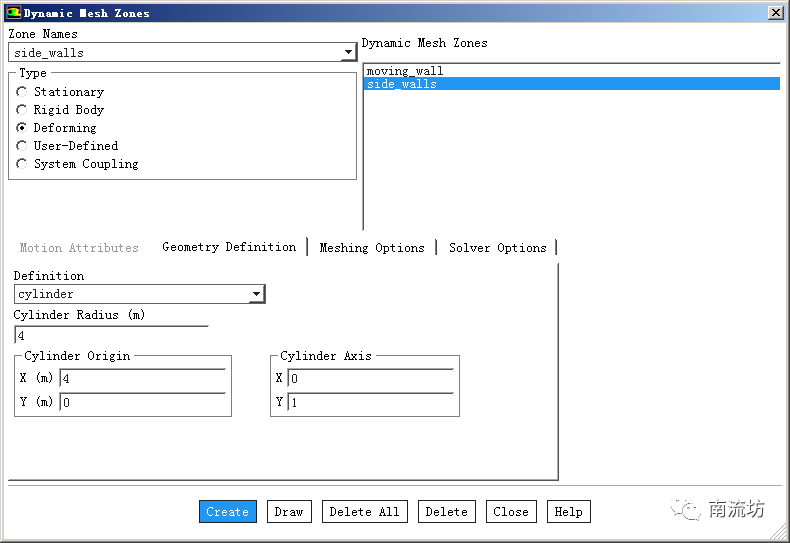Select the Stationary type radio button
The height and width of the screenshot is (543, 790).
(x=22, y=92)
